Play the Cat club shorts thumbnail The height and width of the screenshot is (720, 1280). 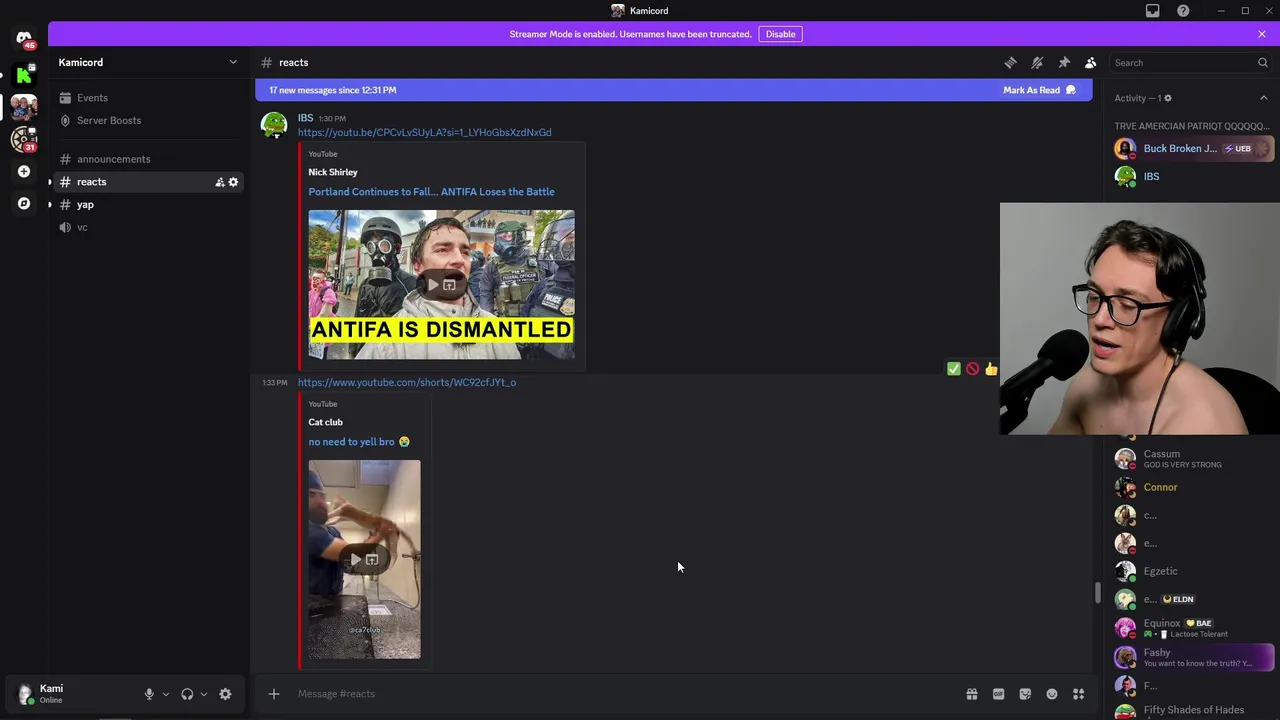[x=364, y=559]
